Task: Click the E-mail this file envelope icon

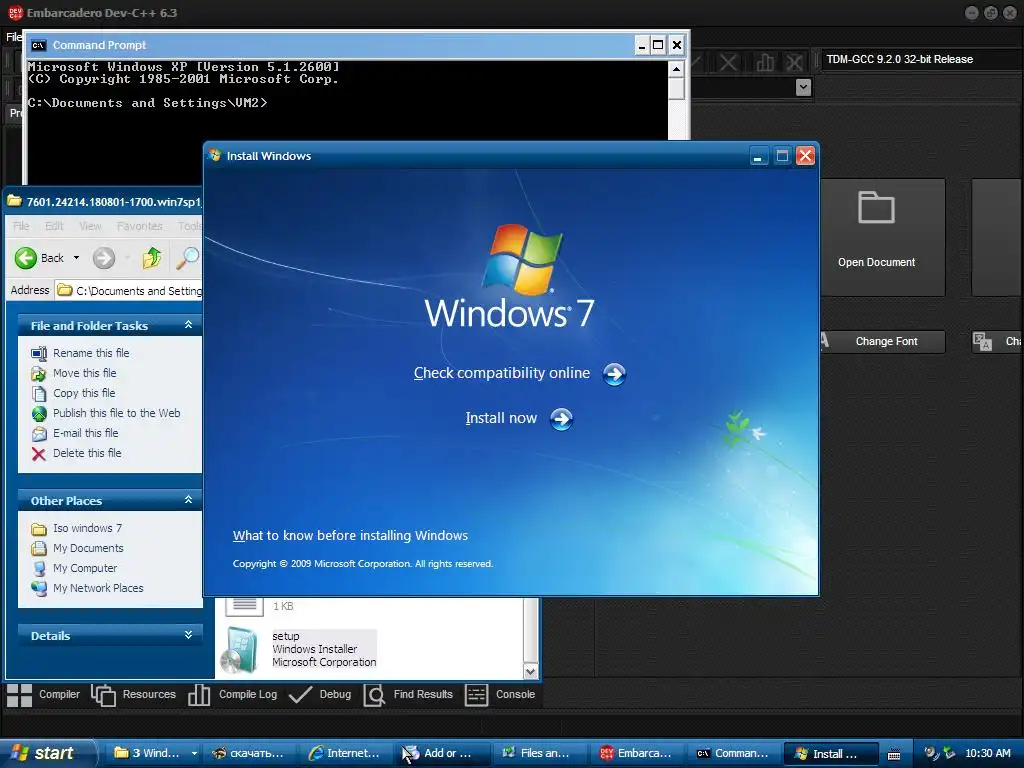Action: click(x=39, y=434)
